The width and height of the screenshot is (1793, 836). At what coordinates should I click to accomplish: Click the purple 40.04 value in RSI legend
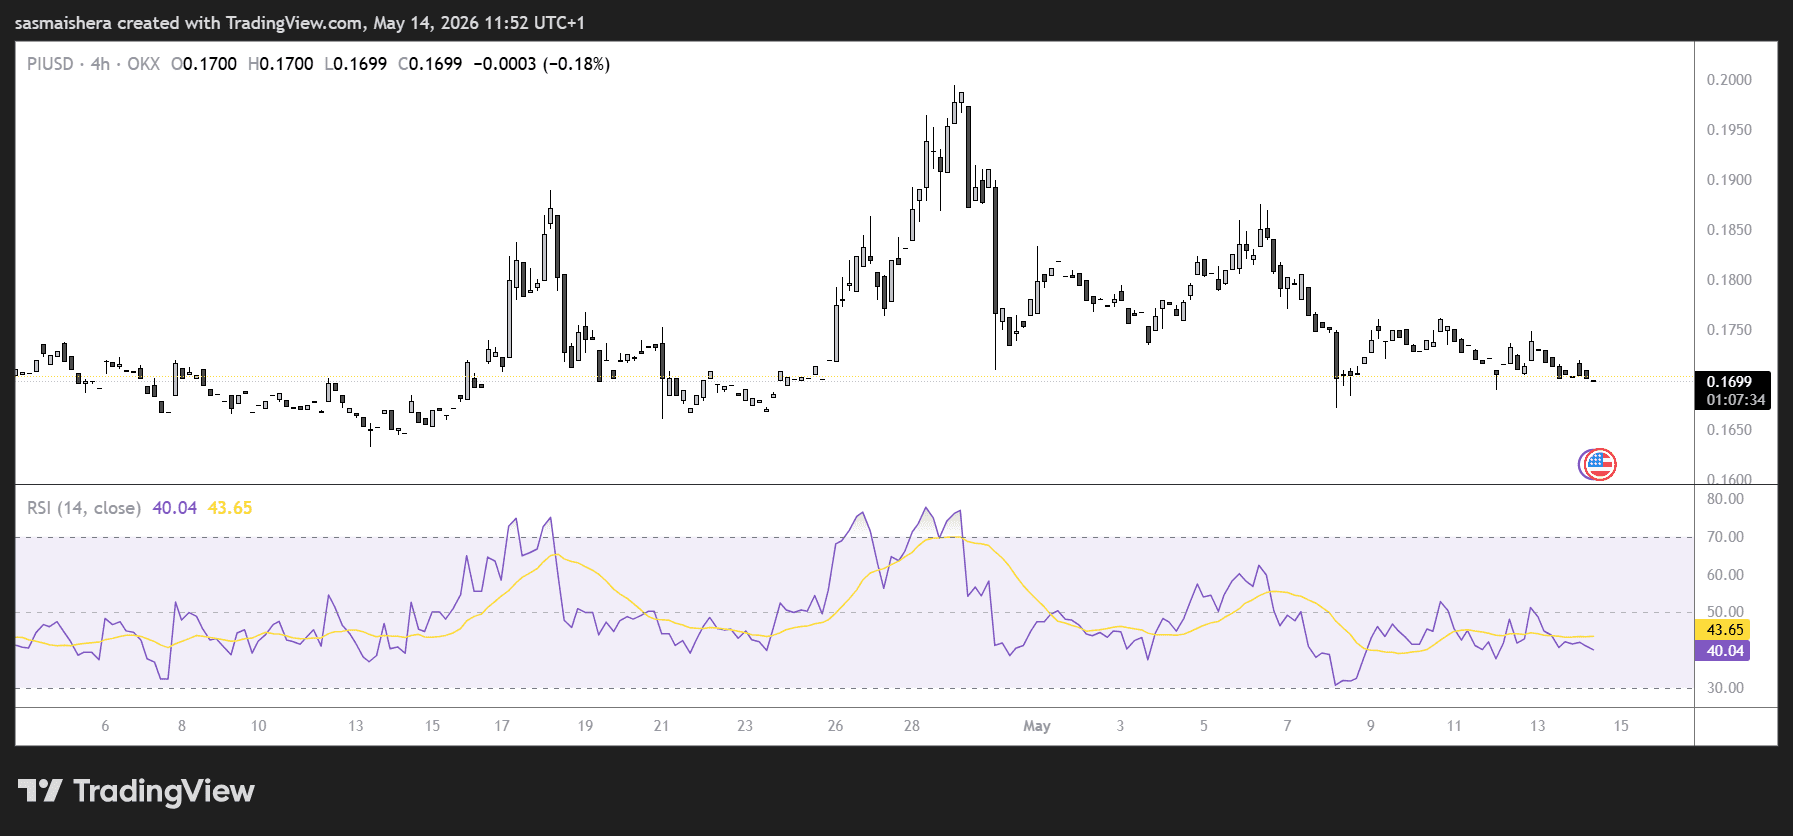click(175, 508)
